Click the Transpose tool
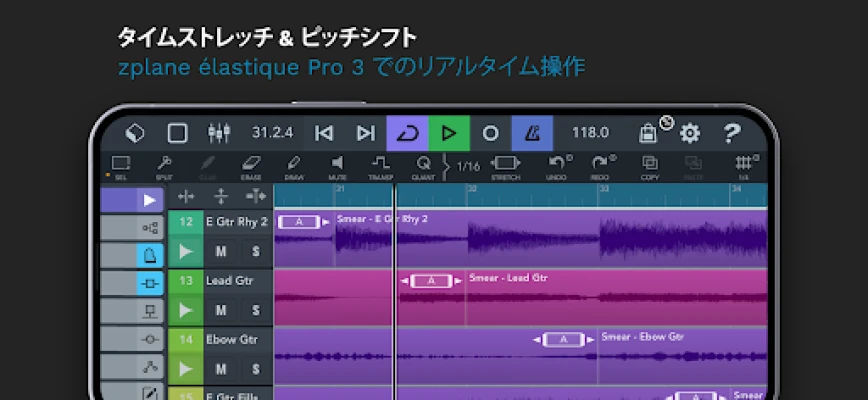This screenshot has height=400, width=868. (380, 164)
